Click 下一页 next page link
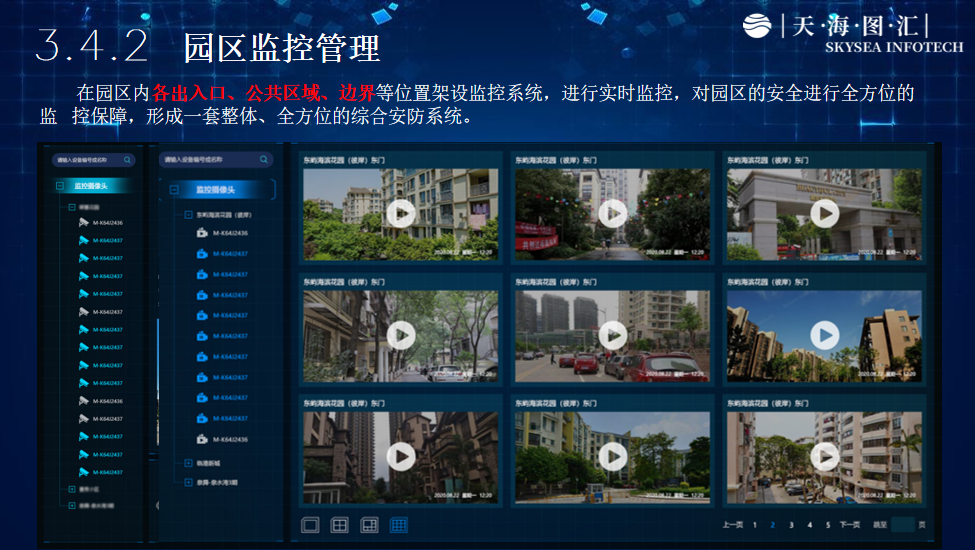 pos(849,525)
